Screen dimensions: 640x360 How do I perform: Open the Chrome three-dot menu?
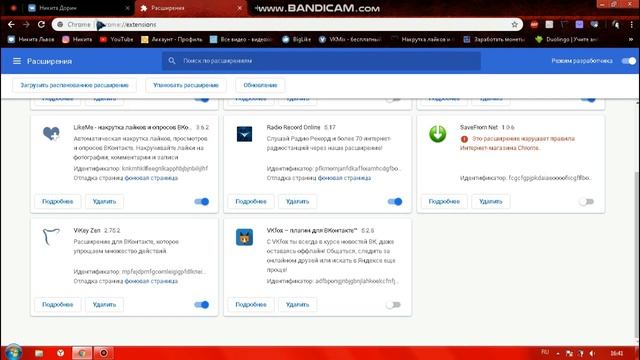(x=631, y=24)
